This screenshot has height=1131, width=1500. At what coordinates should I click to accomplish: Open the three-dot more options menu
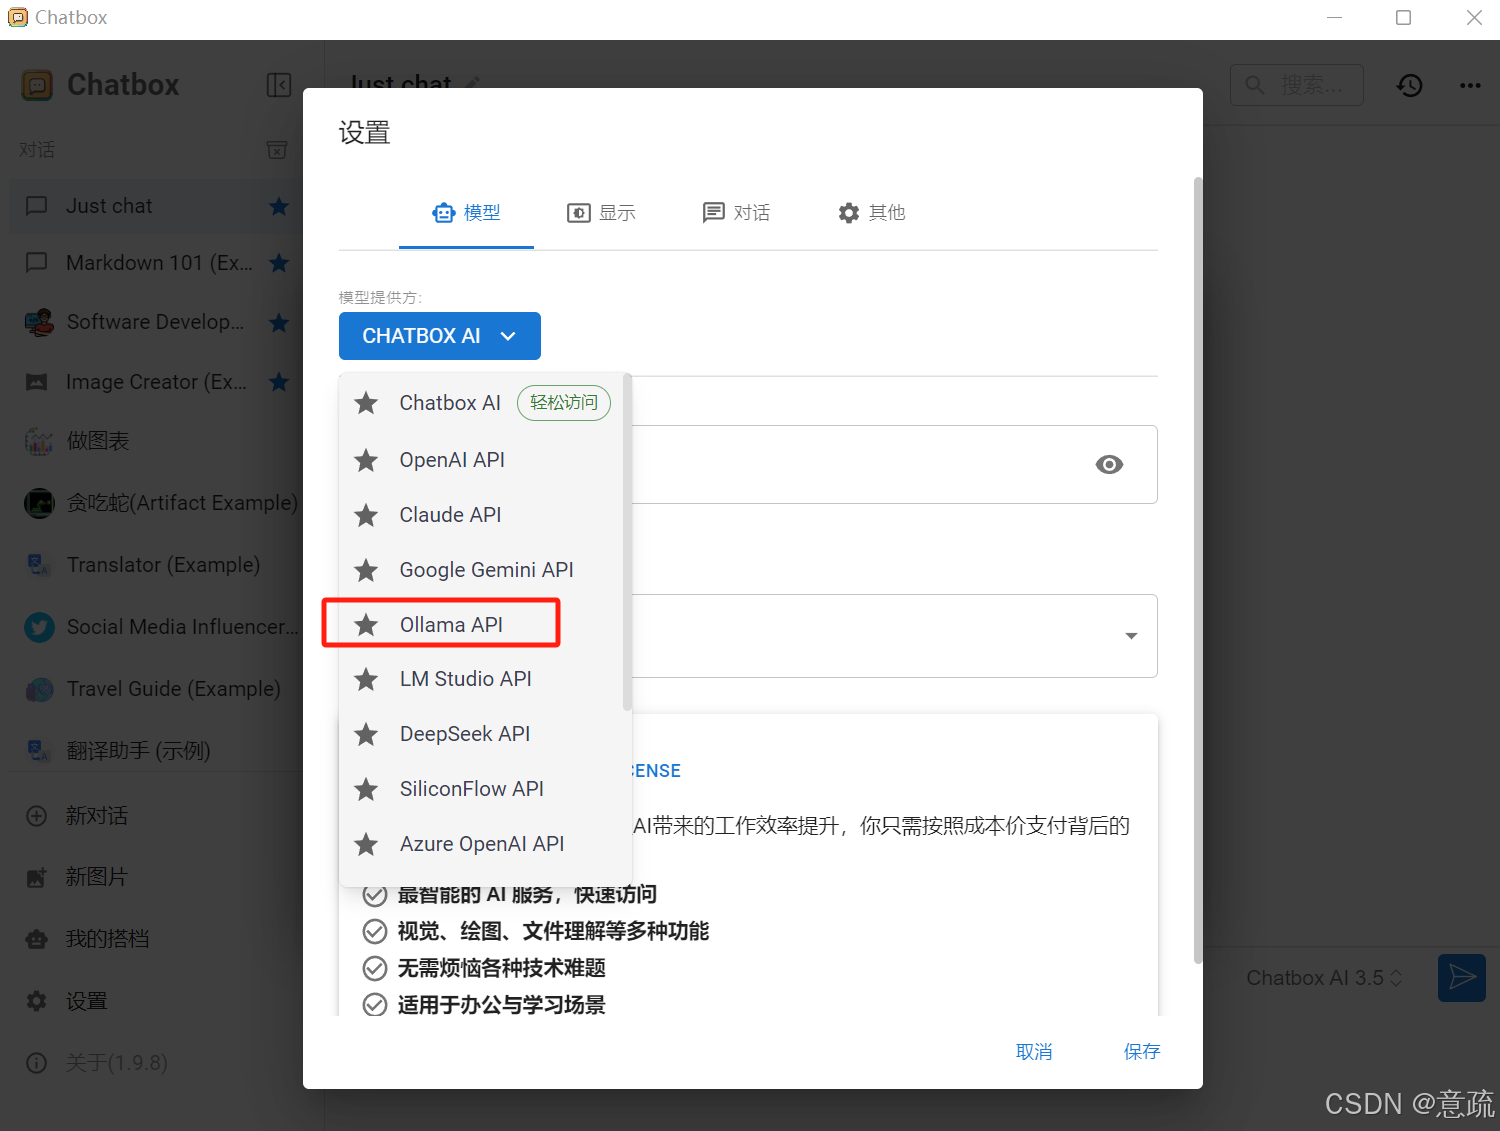tap(1470, 85)
